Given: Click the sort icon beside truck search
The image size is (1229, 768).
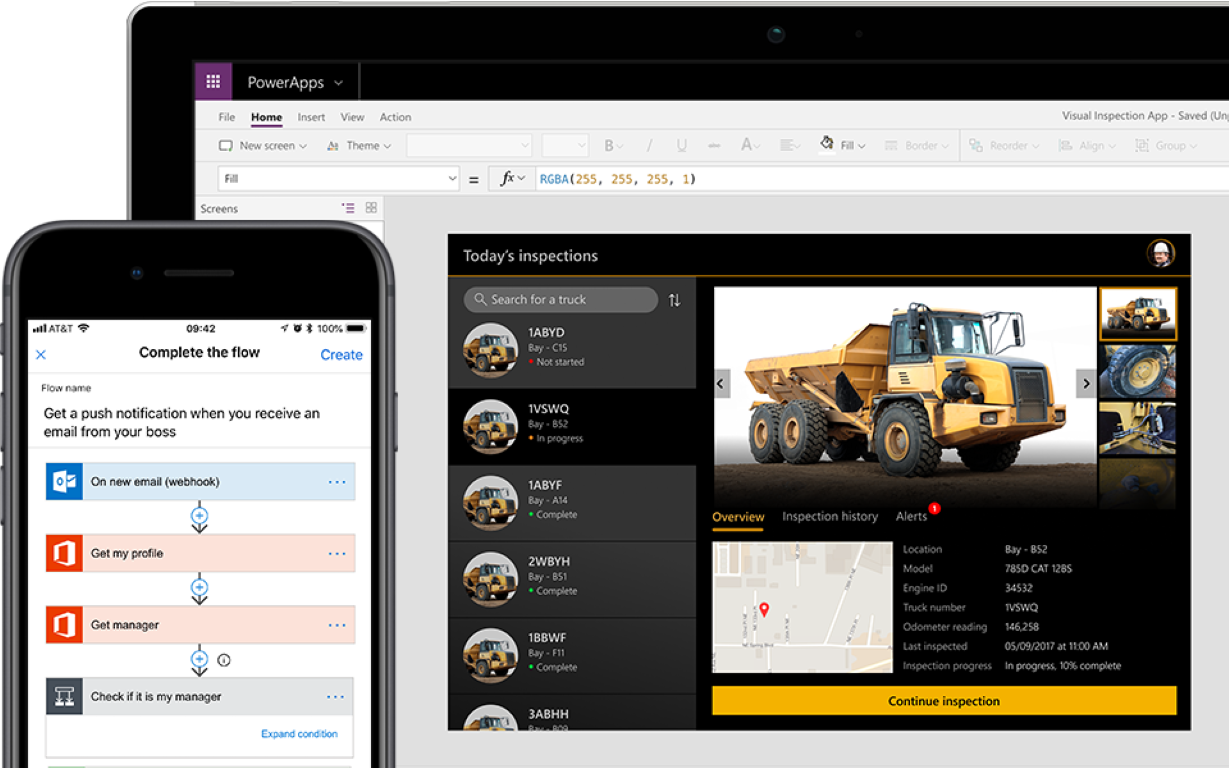Looking at the screenshot, I should click(674, 299).
